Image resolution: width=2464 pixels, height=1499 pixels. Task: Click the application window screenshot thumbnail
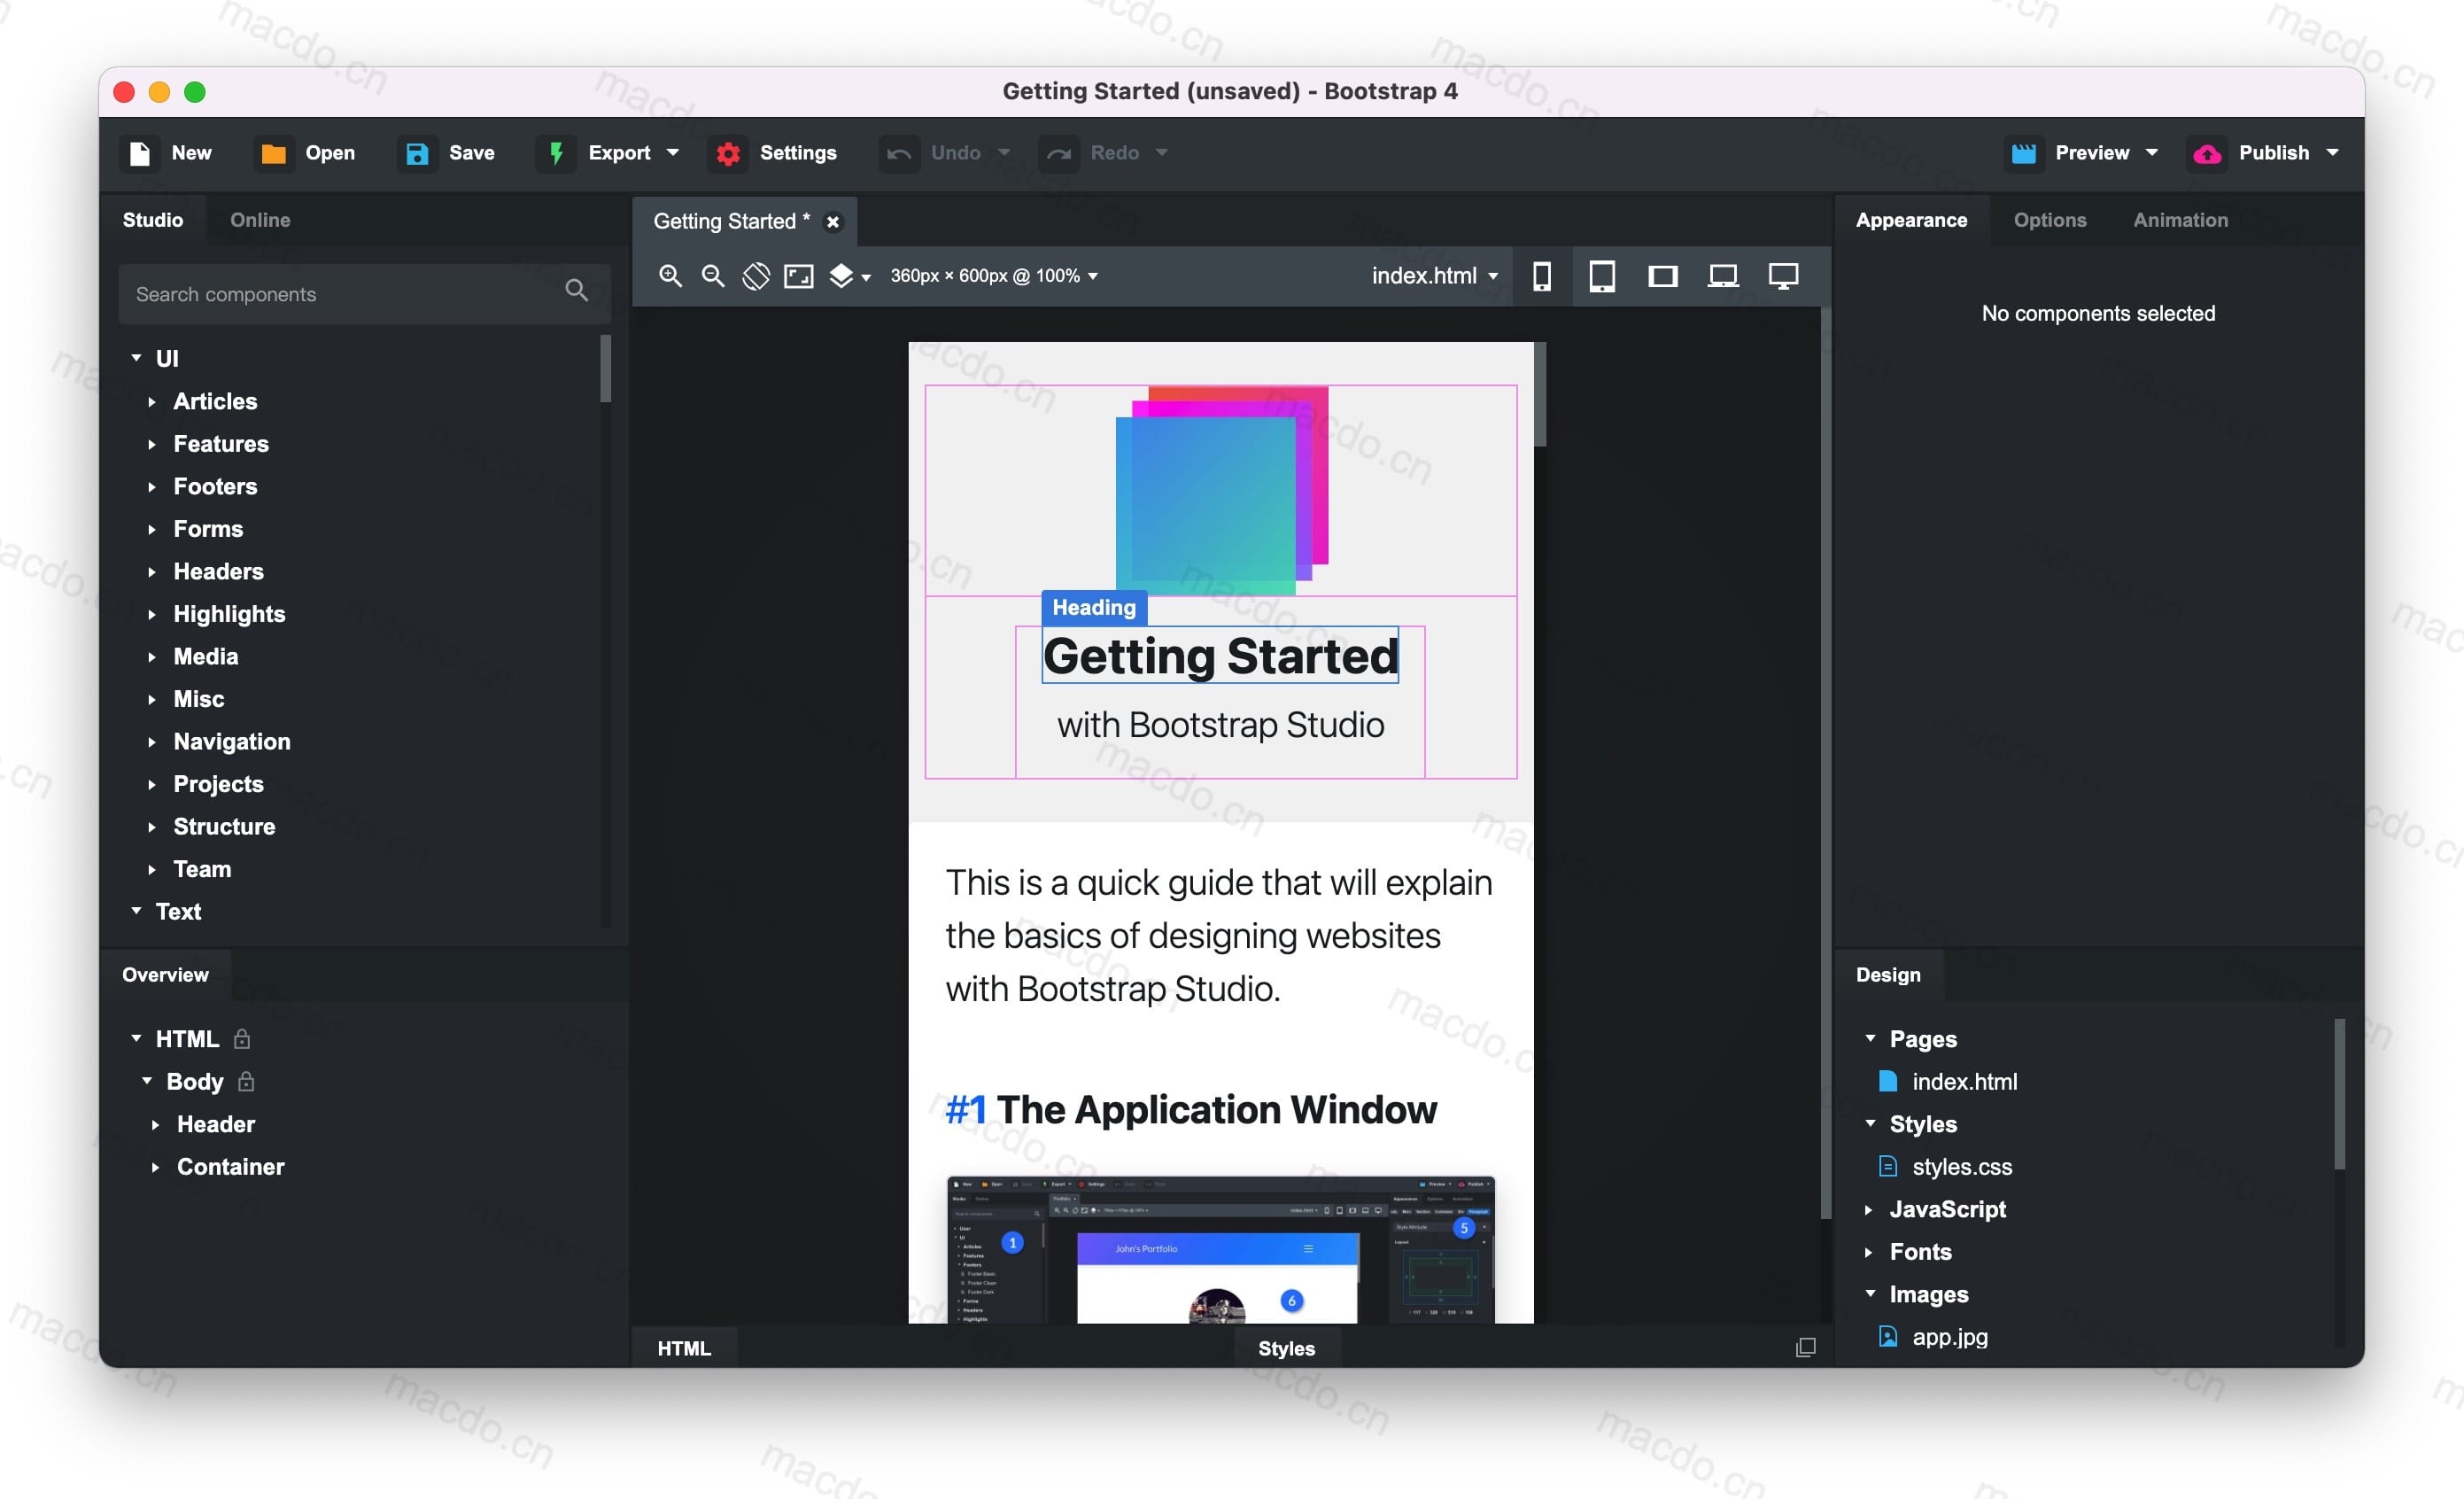click(x=1220, y=1250)
